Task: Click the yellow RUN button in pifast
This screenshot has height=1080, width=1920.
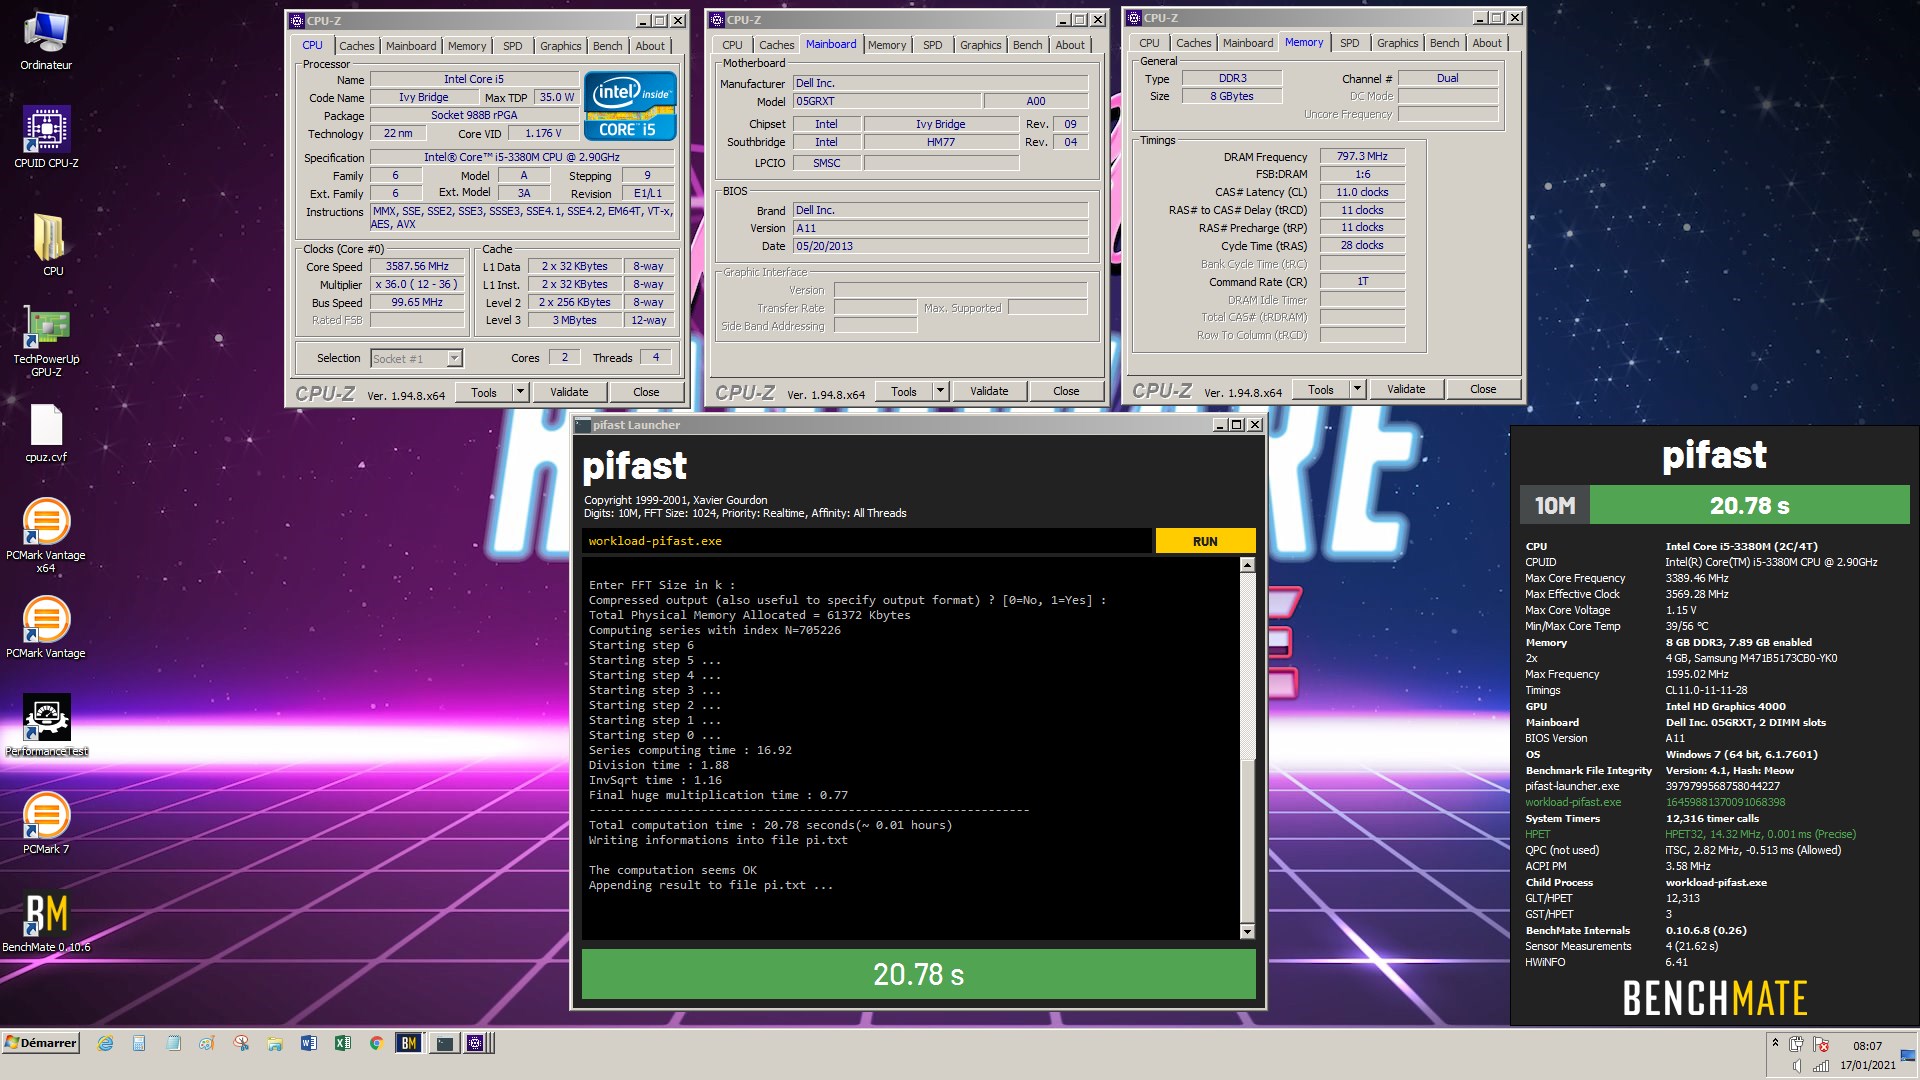Action: (x=1205, y=541)
